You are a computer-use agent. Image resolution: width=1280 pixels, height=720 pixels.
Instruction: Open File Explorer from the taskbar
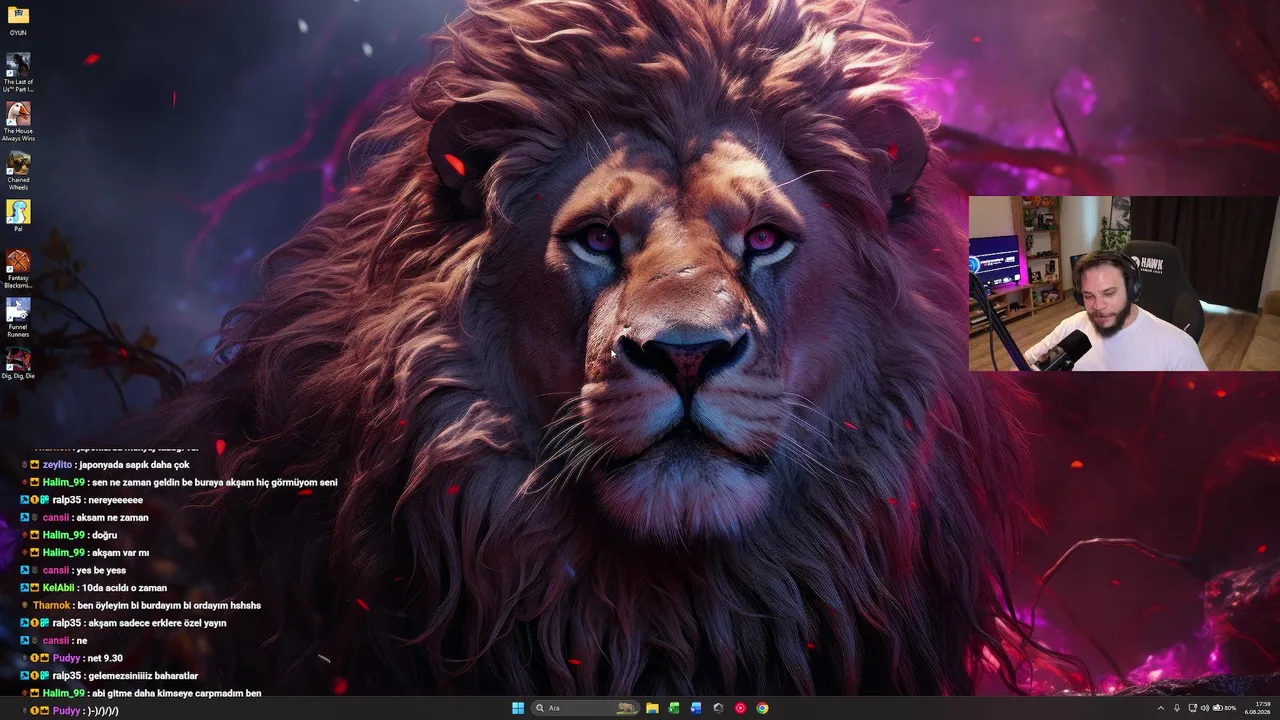(x=652, y=708)
